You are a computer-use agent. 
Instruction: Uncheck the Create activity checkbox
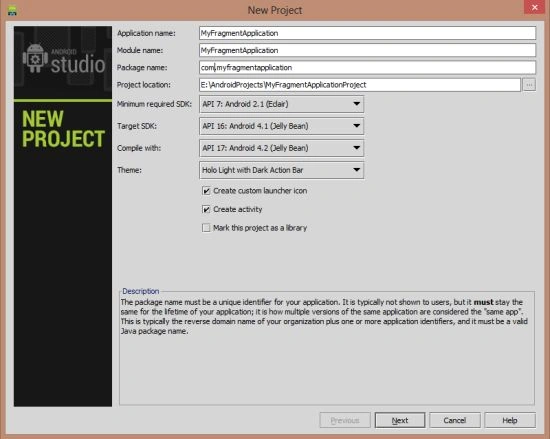point(206,209)
